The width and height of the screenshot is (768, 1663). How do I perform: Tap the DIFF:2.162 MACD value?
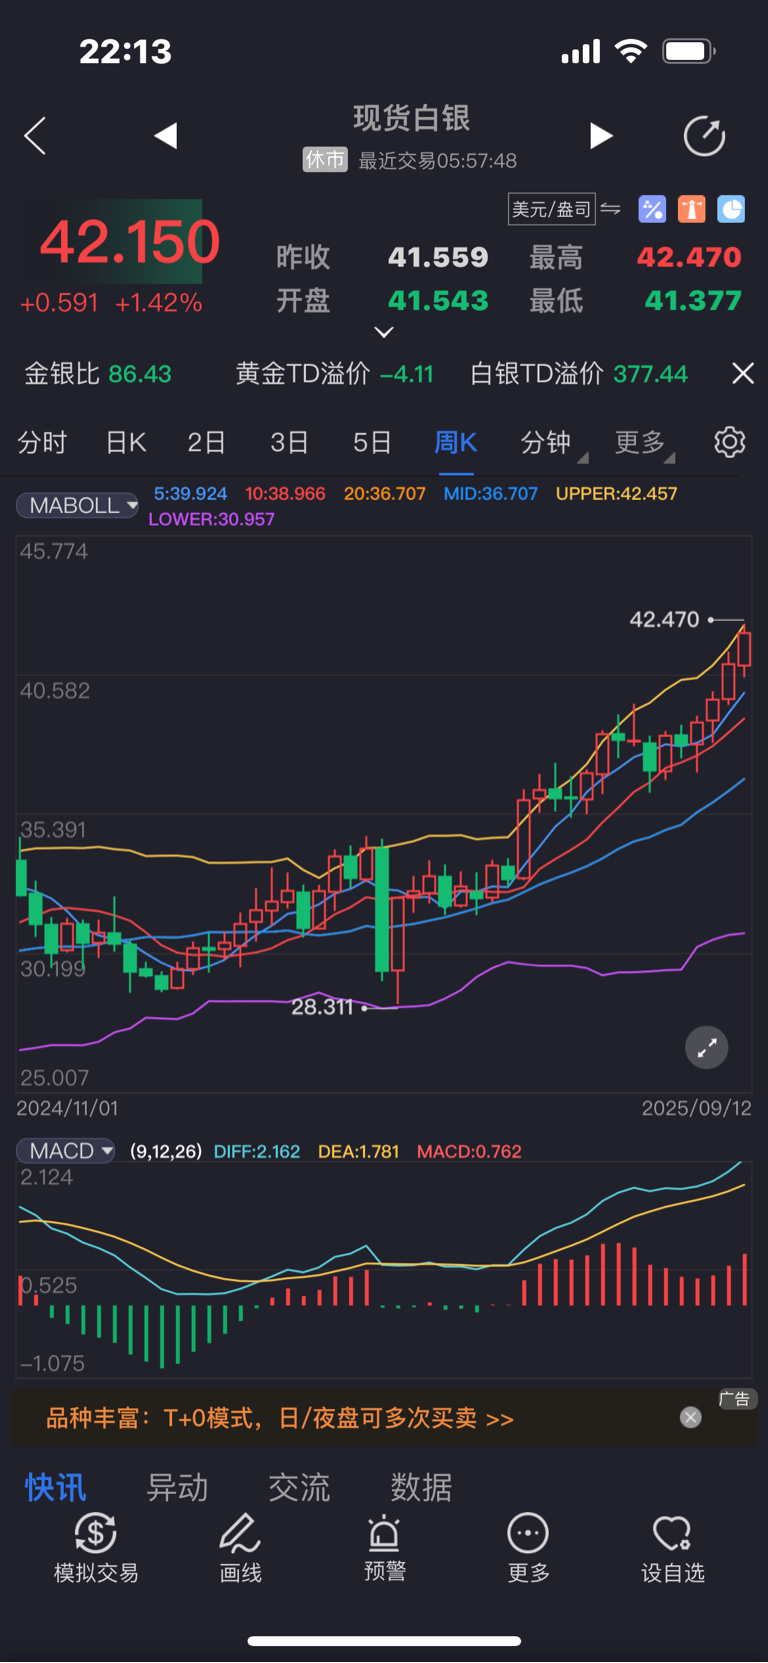(257, 1151)
